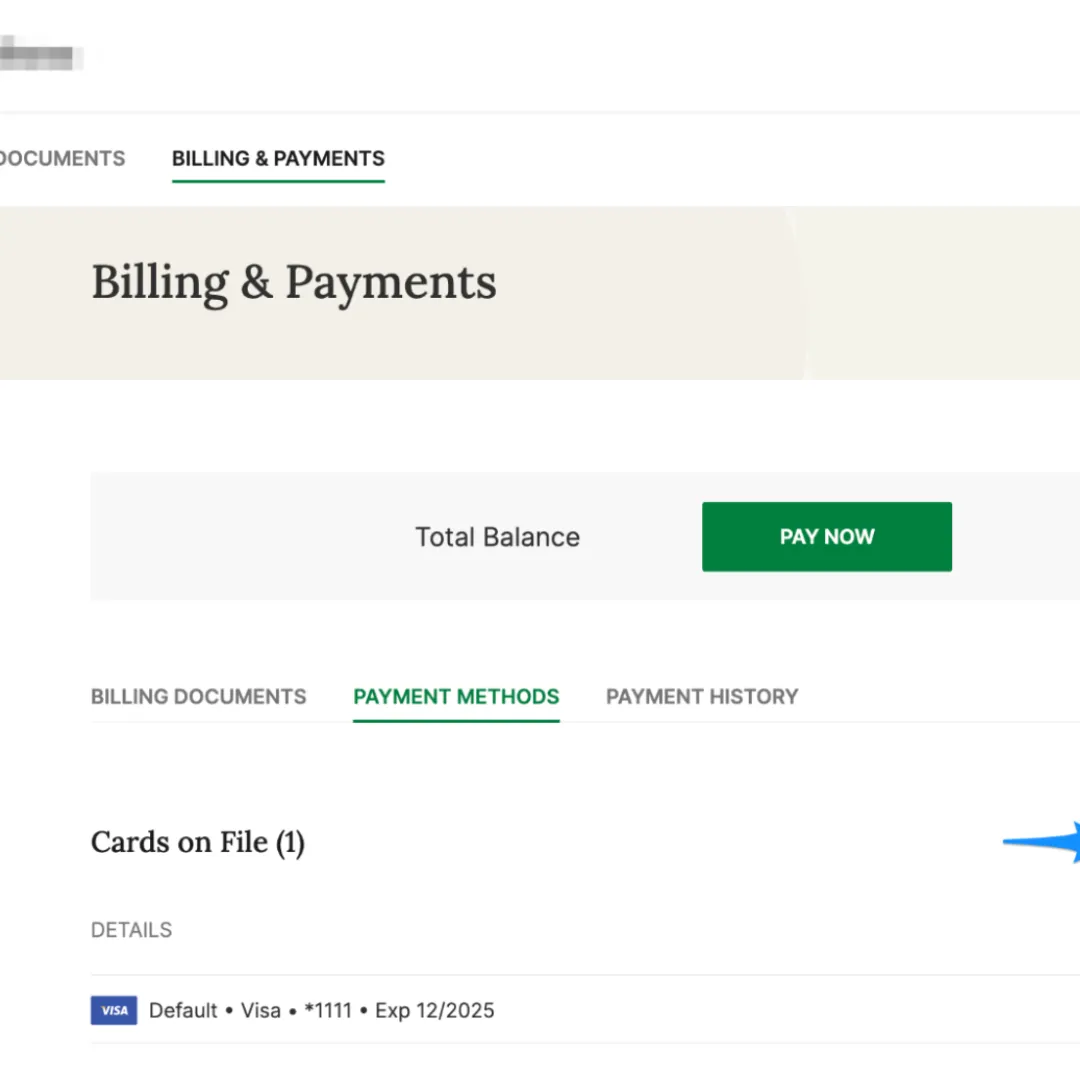Select the Payment Methods tab
This screenshot has height=1080, width=1080.
pos(456,696)
